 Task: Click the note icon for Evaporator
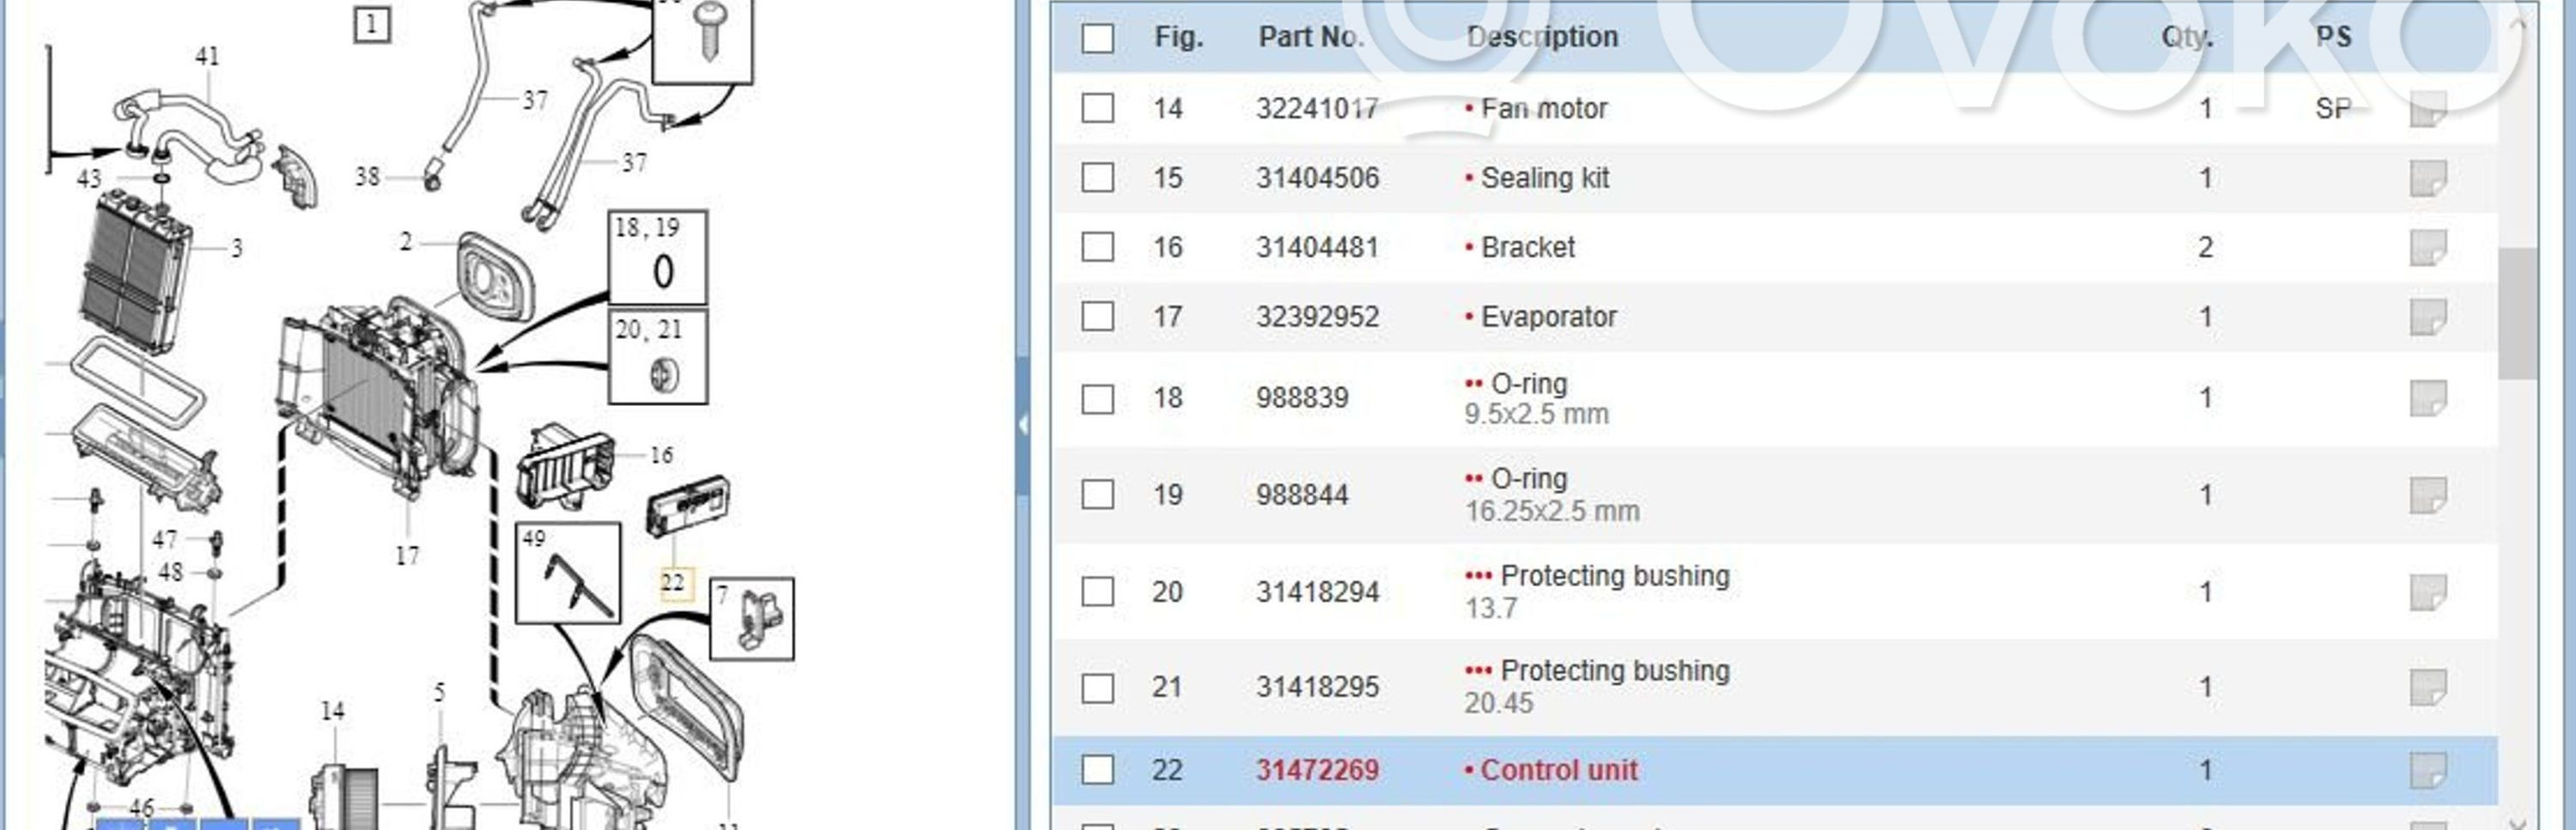tap(2427, 317)
